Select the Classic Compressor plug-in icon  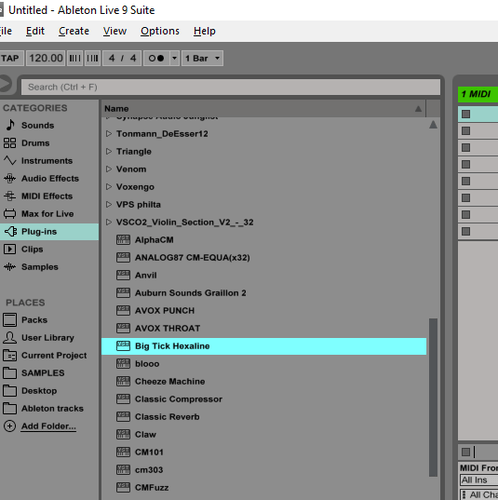[123, 399]
